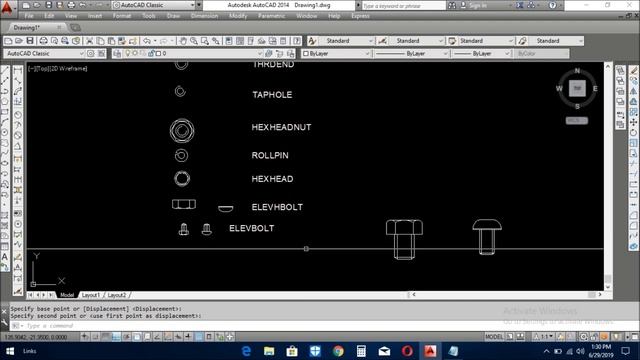Create a new drawing with QNew icon
The width and height of the screenshot is (640, 360).
pos(8,41)
